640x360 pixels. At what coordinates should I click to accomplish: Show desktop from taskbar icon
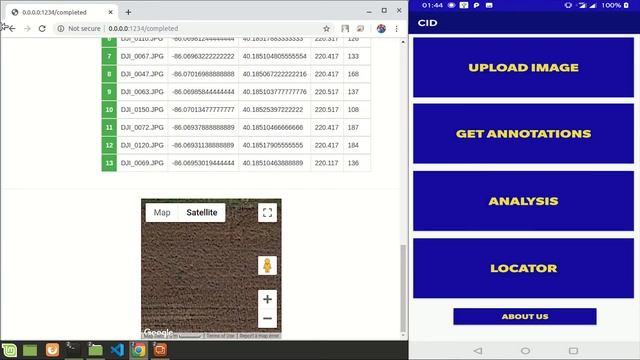pos(30,350)
